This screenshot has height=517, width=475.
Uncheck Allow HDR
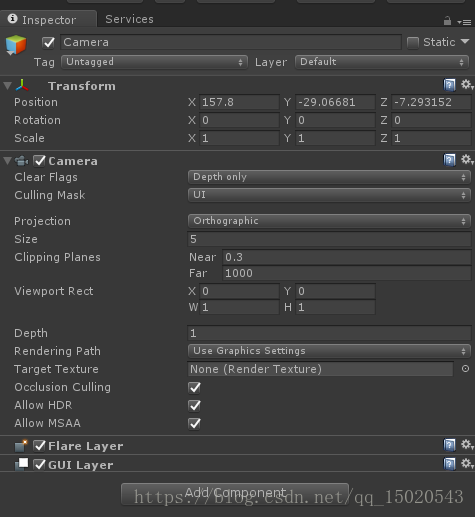pyautogui.click(x=194, y=405)
